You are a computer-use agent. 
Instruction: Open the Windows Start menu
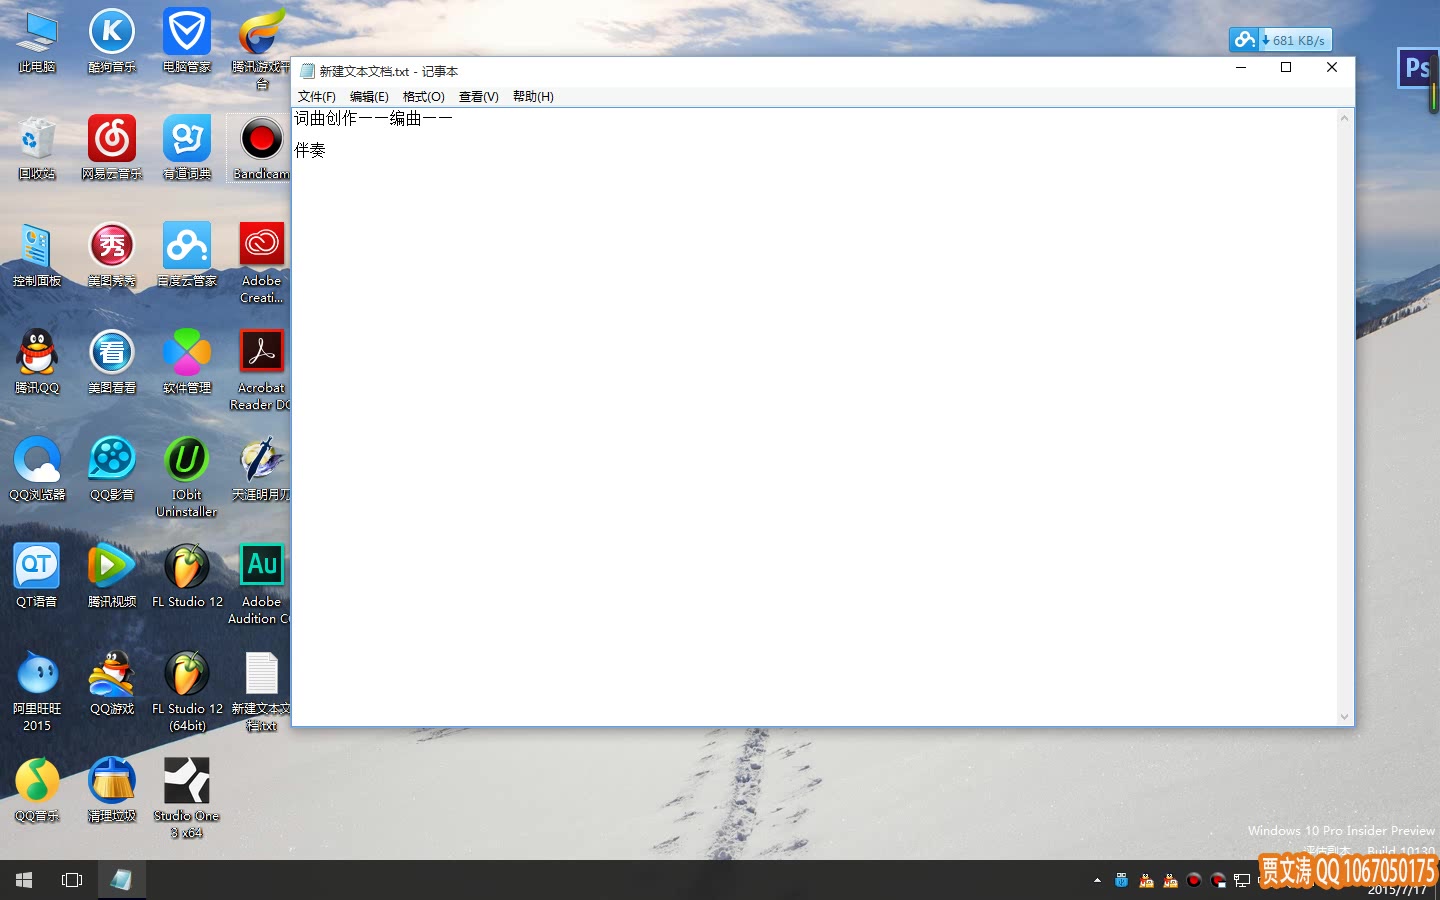click(24, 880)
